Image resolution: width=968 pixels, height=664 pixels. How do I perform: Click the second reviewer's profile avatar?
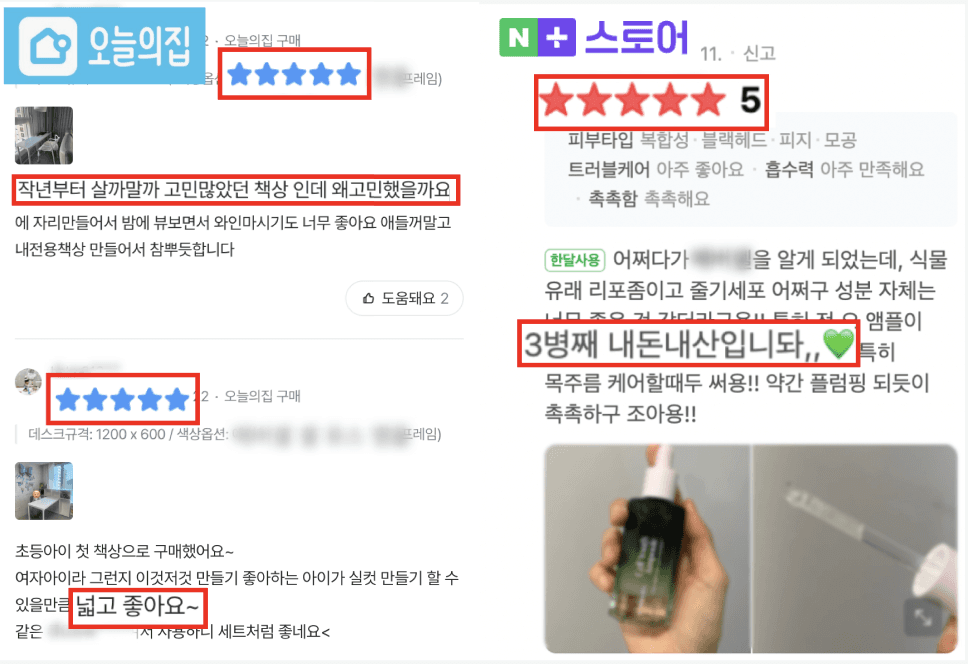[28, 381]
